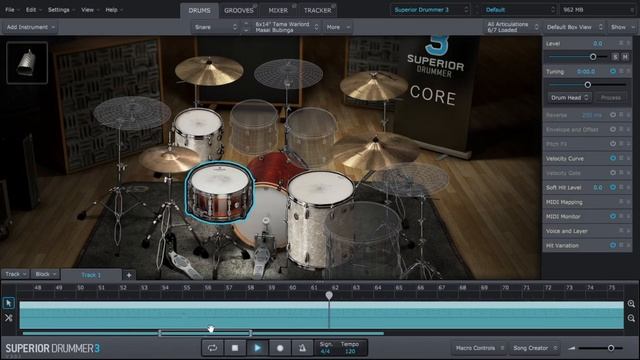
Task: Click the Process button
Action: point(611,98)
